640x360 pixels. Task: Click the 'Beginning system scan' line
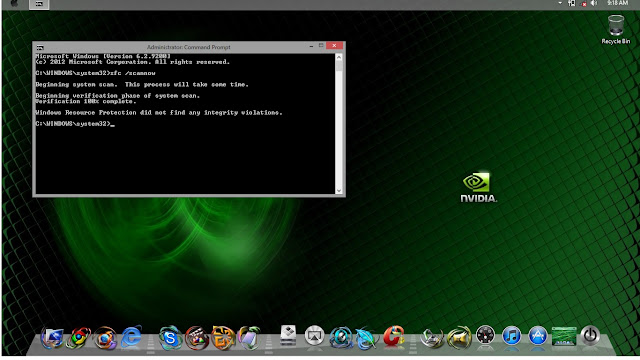142,84
